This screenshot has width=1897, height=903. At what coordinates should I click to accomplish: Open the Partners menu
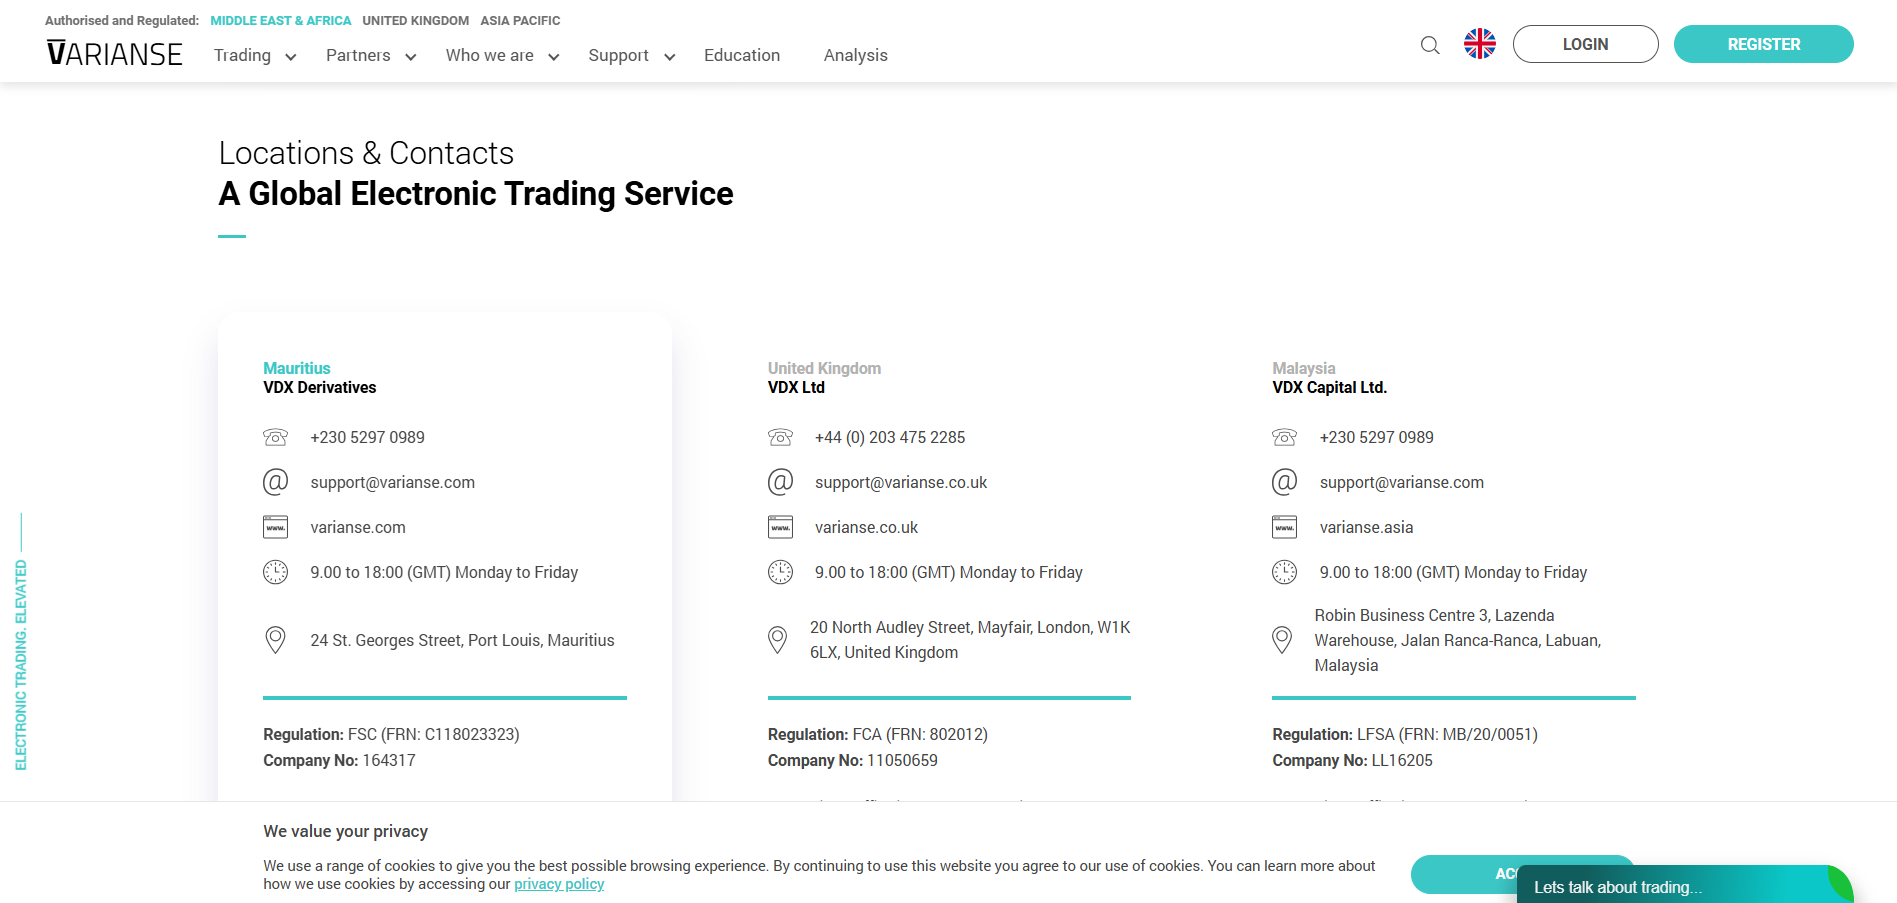coord(358,55)
